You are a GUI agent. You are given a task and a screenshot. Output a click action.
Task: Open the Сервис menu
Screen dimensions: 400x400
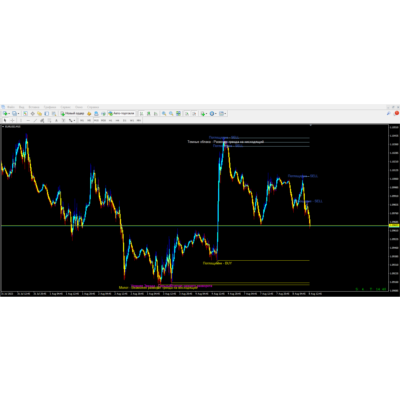pos(66,107)
